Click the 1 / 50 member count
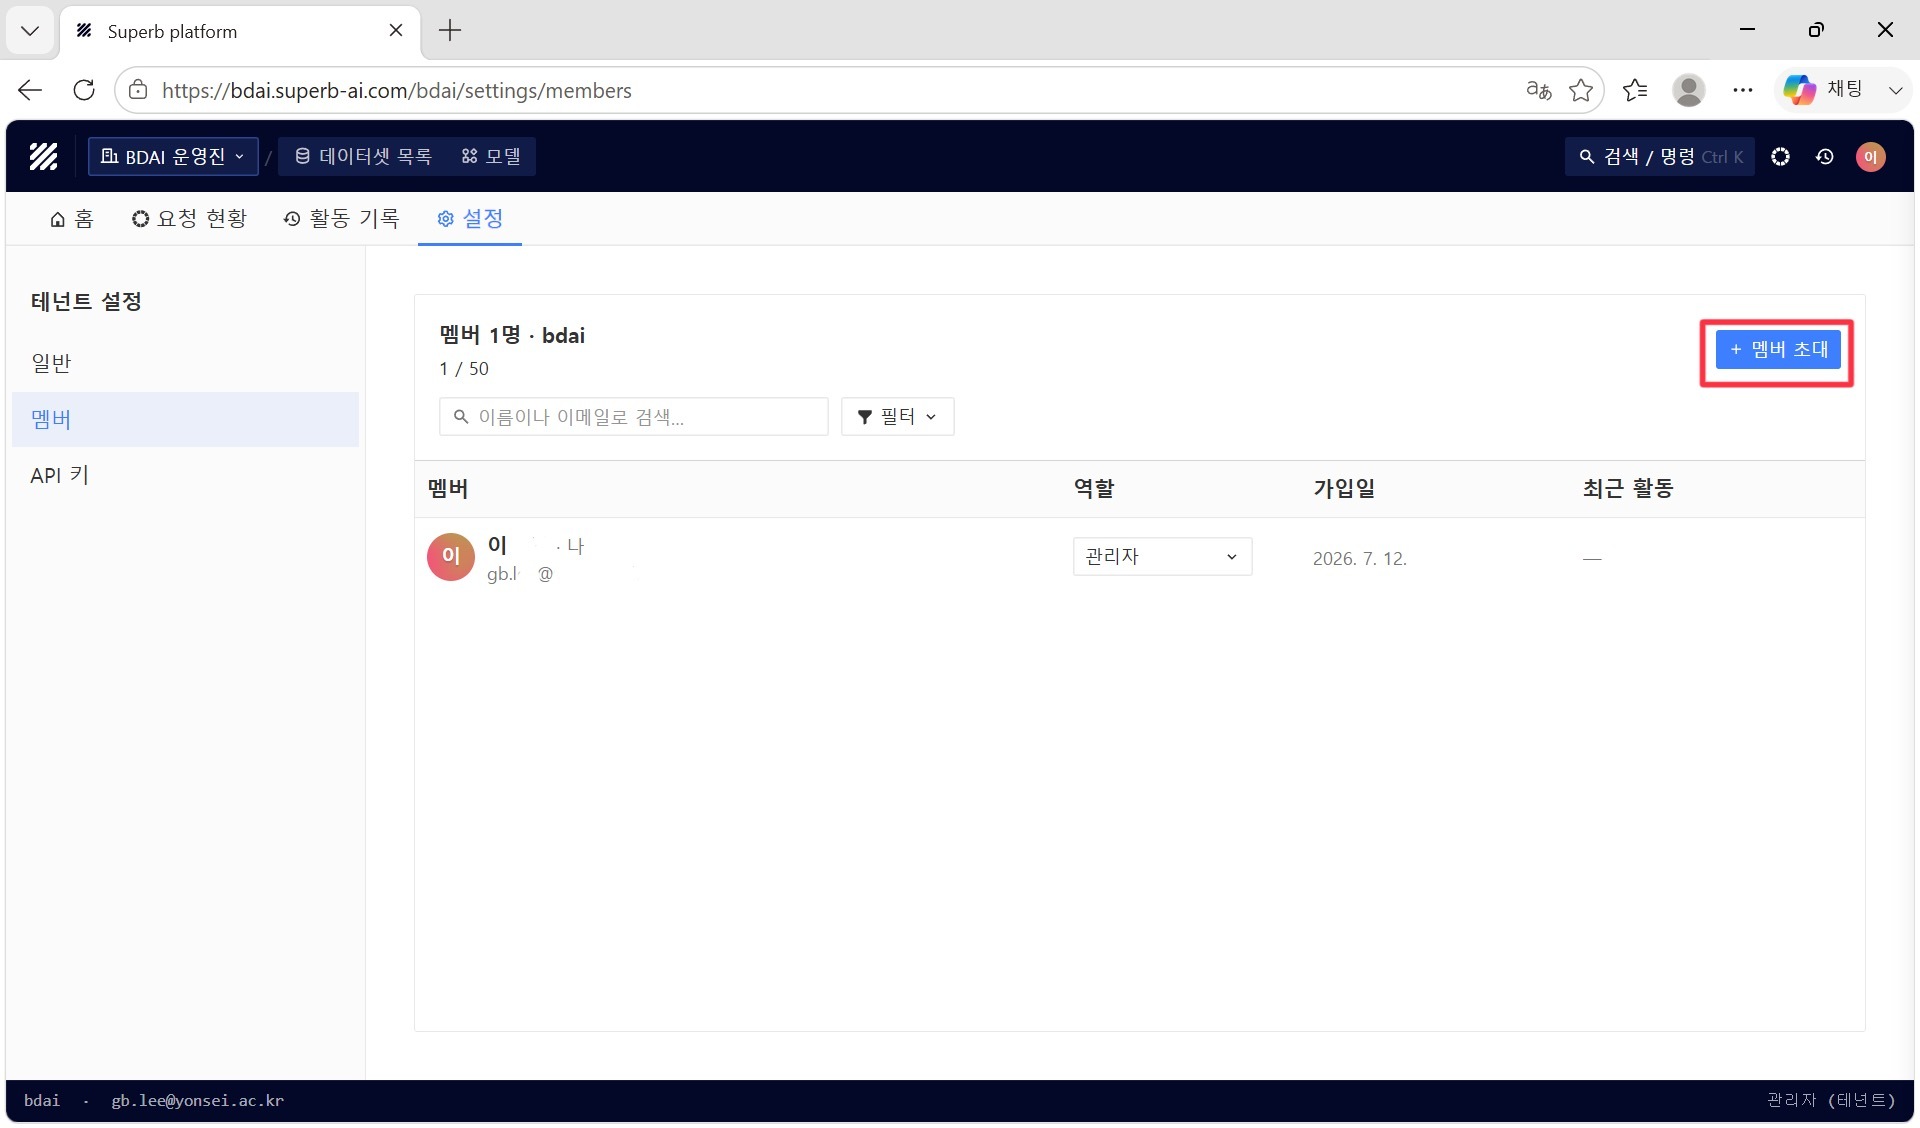The width and height of the screenshot is (1920, 1128). tap(464, 369)
